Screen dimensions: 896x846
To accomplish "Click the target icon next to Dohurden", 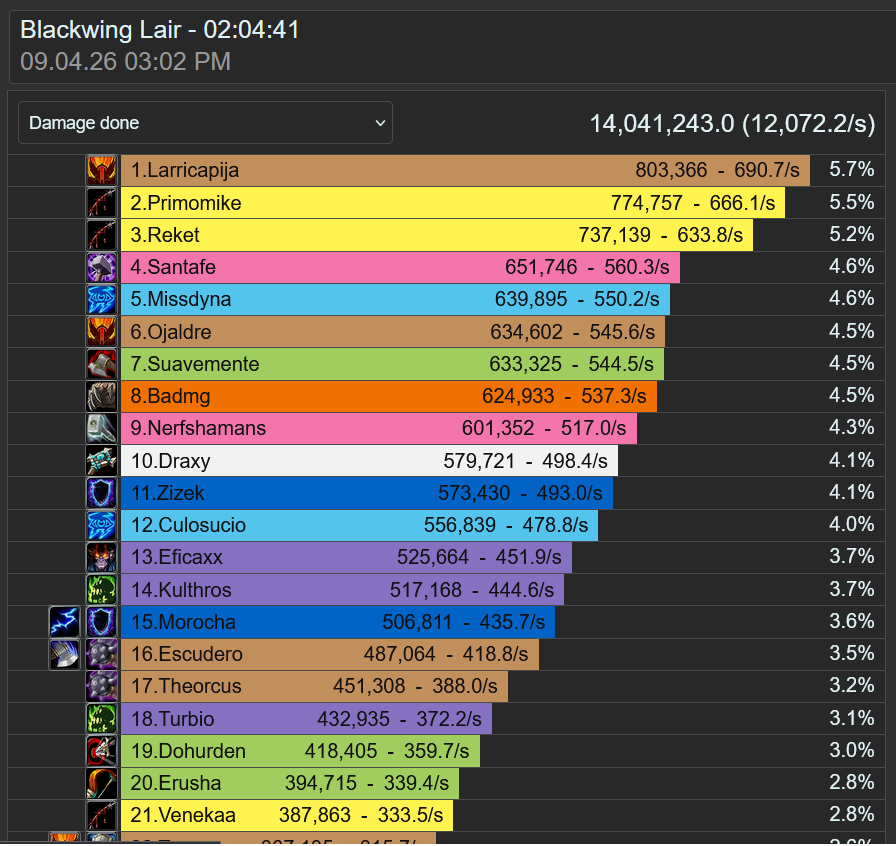I will tap(102, 751).
